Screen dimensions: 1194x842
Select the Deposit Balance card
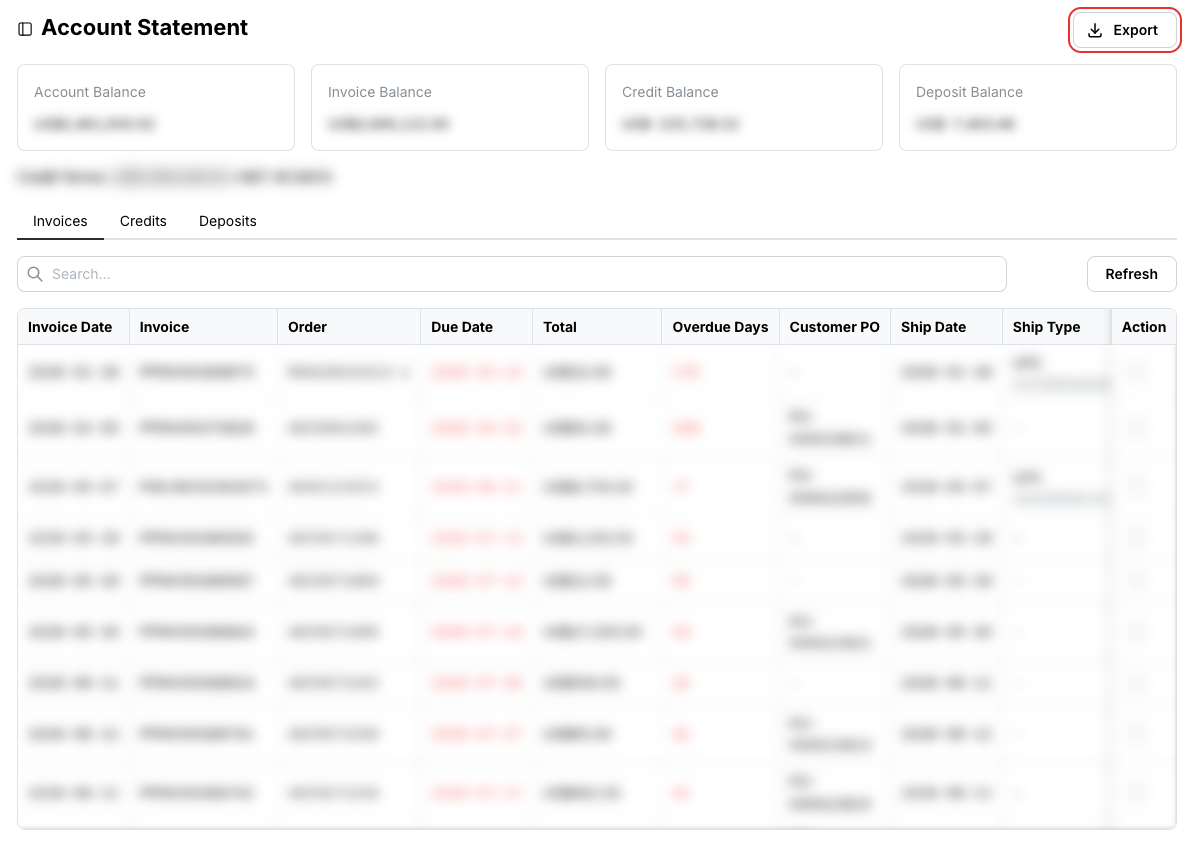click(1038, 107)
